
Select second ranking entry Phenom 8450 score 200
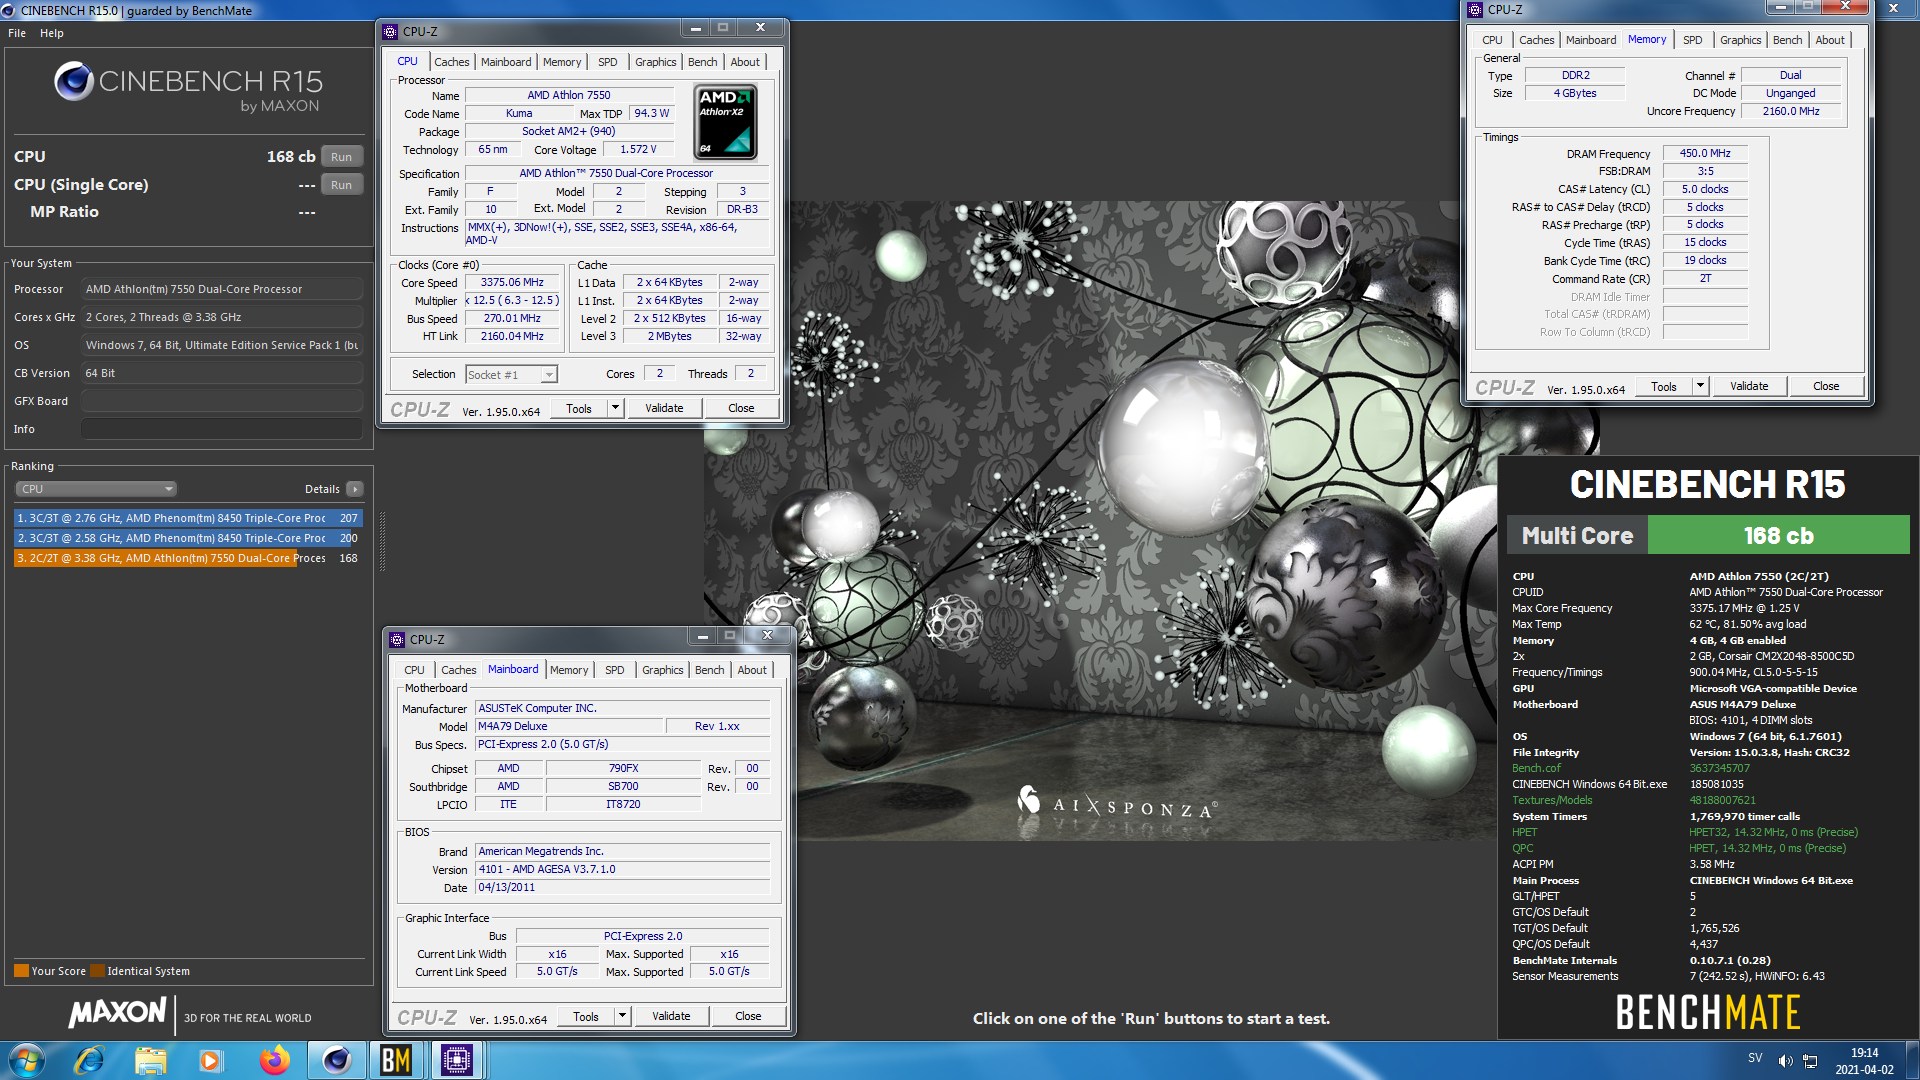tap(188, 538)
